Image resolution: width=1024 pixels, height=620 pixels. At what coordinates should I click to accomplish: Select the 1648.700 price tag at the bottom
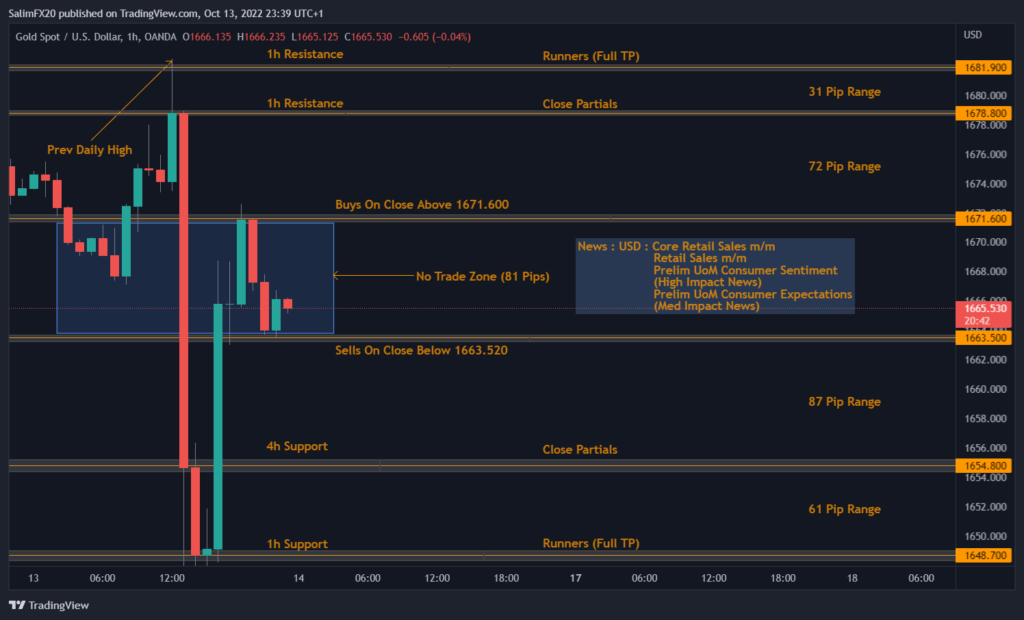[983, 556]
